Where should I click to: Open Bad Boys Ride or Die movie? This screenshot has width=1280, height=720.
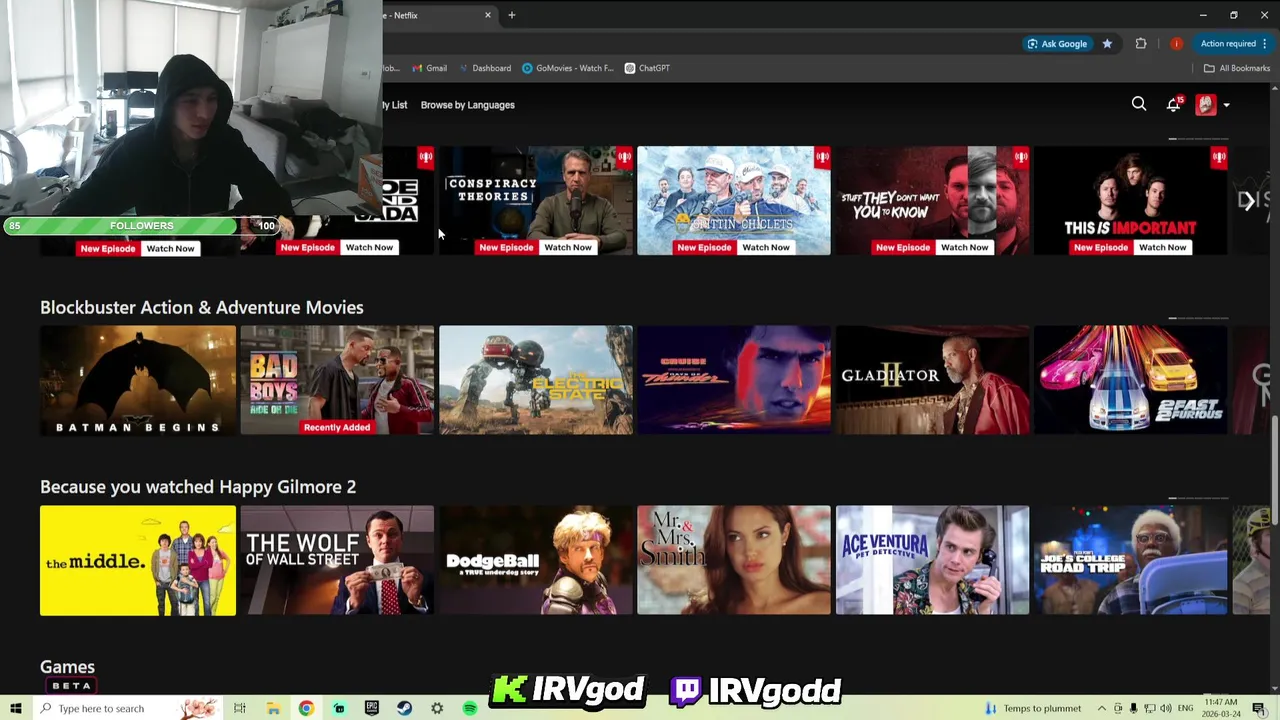pos(337,380)
